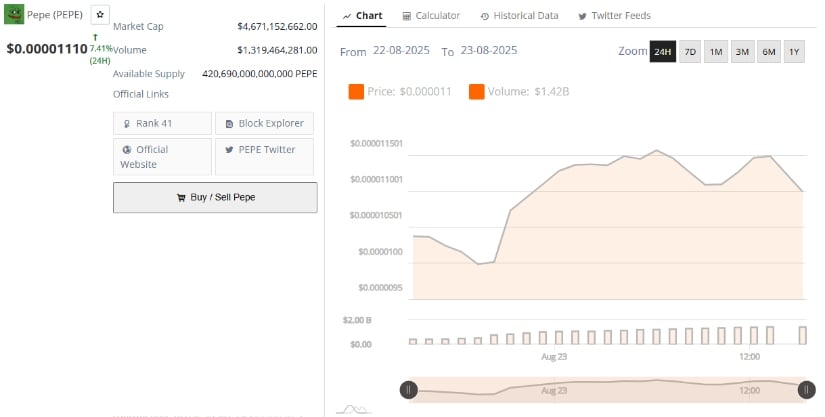Click the Pepe frog coin logo

[x=14, y=14]
